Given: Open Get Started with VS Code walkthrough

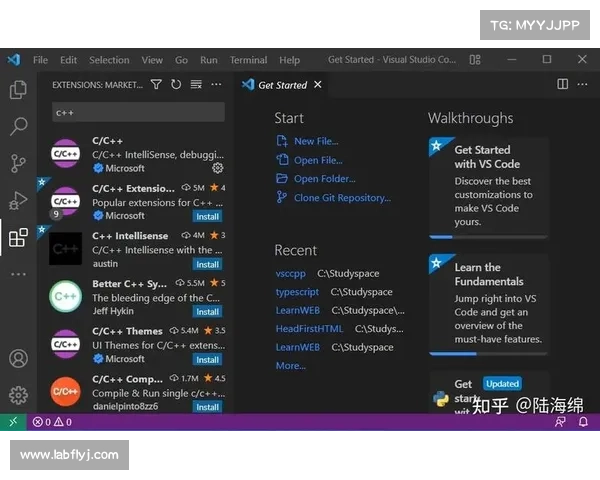Looking at the screenshot, I should pos(489,188).
